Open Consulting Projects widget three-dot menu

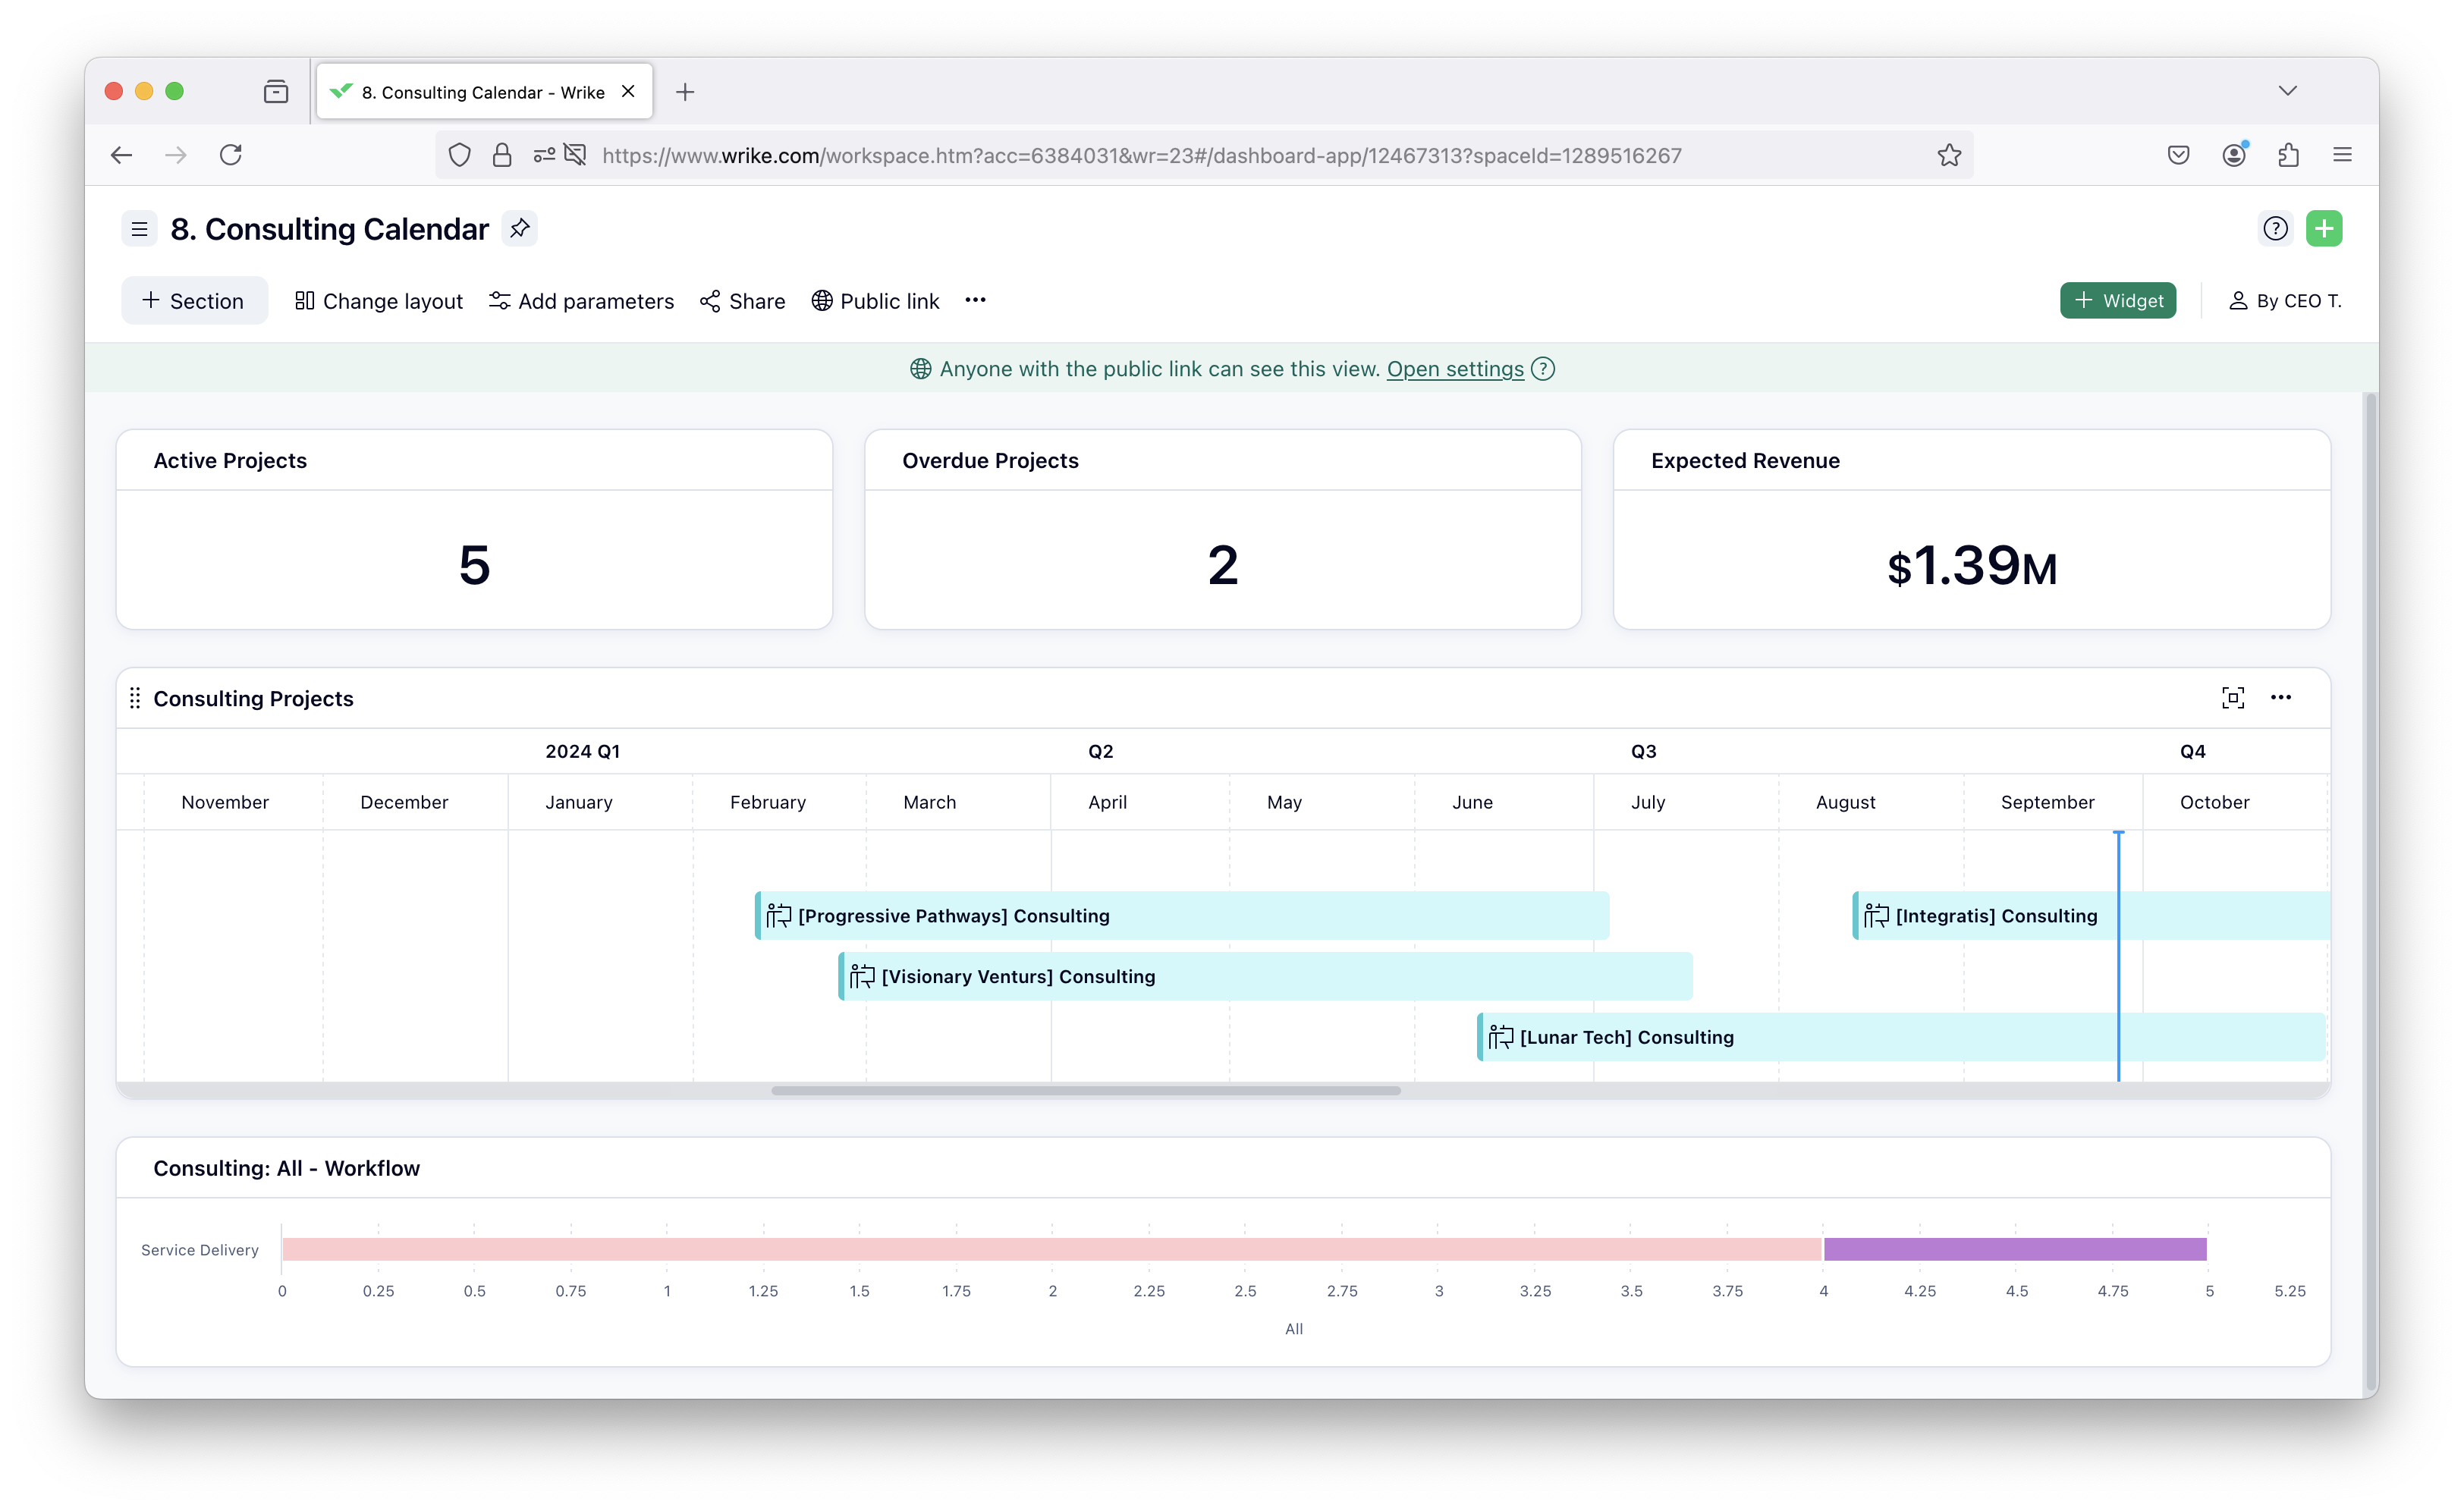2280,697
